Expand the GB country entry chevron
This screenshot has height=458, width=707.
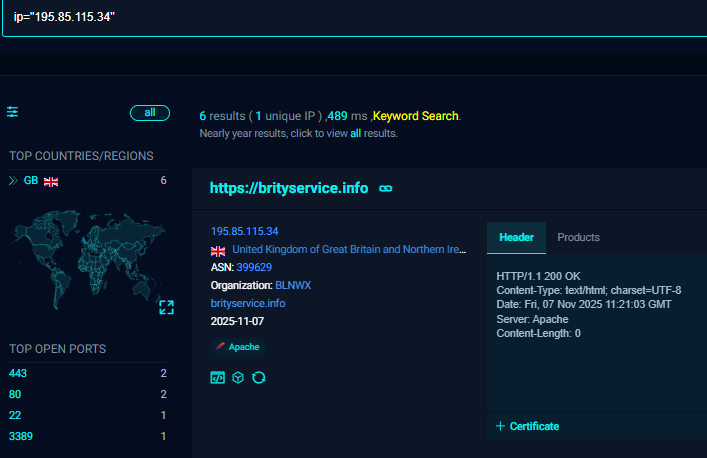[13, 181]
